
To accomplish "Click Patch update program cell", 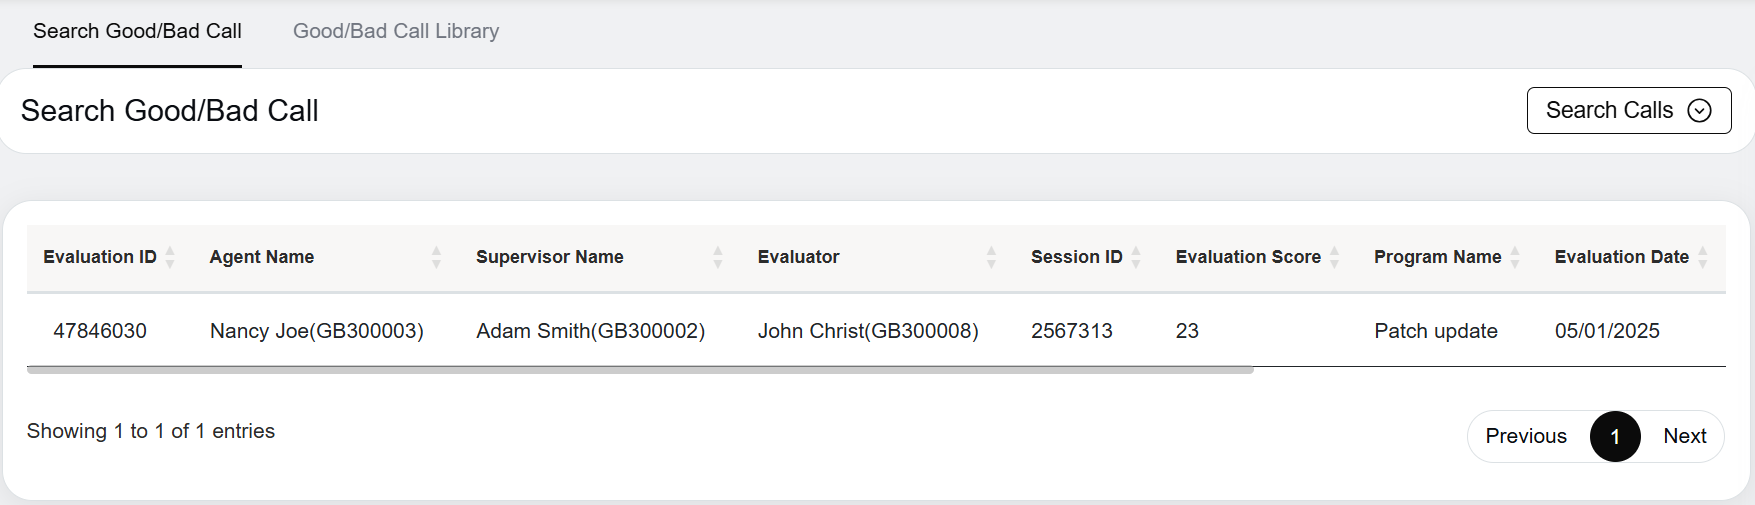I will 1436,331.
